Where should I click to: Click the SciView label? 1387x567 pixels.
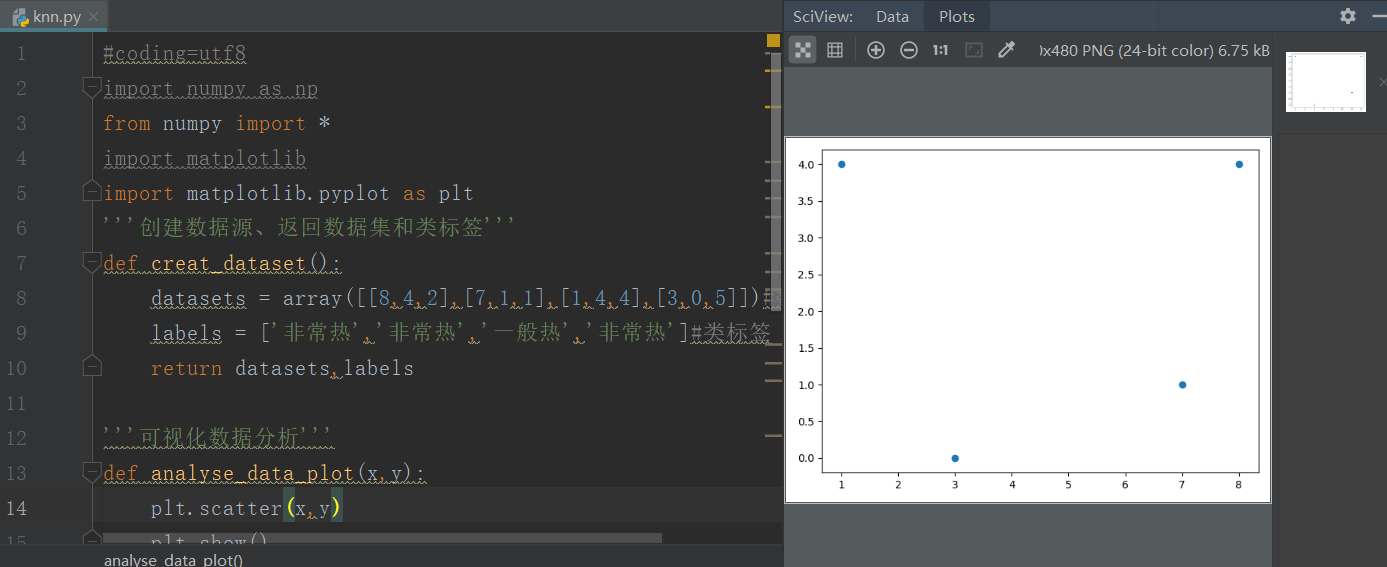click(x=823, y=16)
